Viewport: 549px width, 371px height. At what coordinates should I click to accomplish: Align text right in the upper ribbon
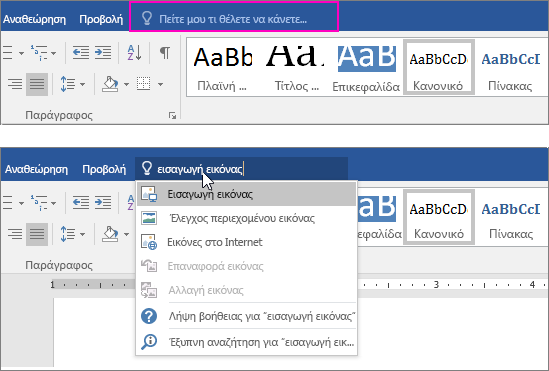pyautogui.click(x=15, y=84)
